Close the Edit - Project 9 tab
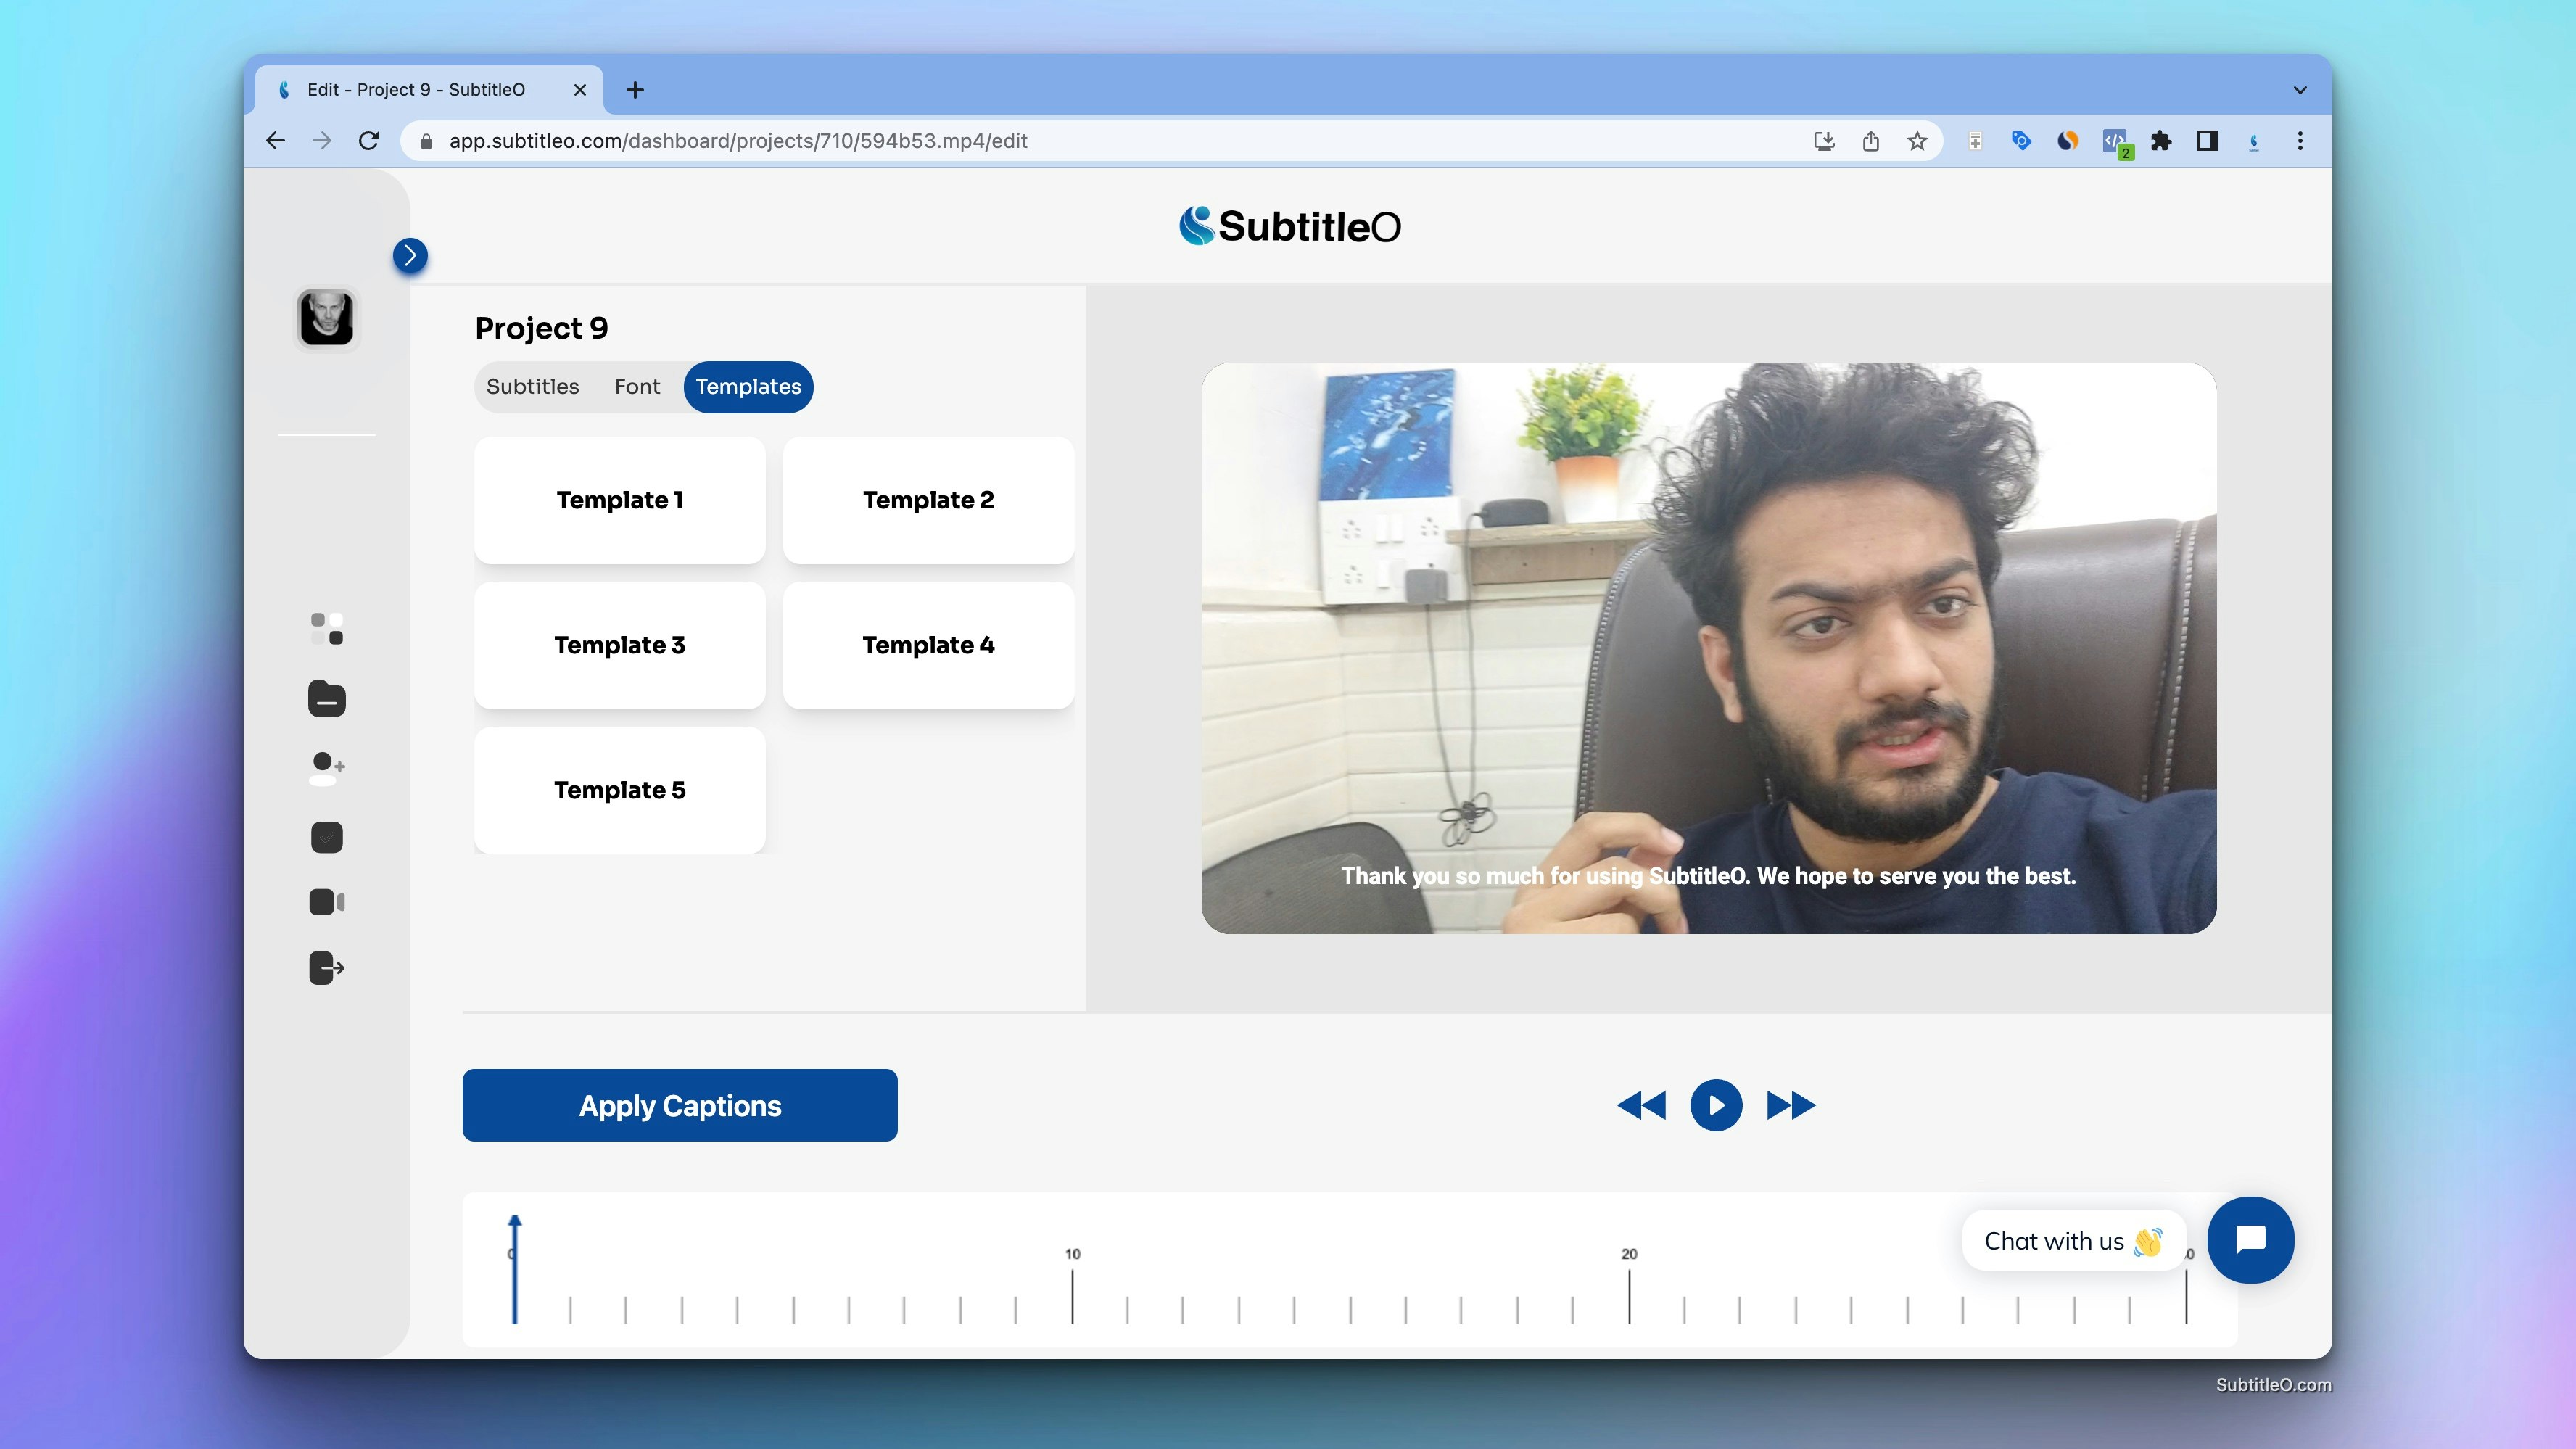 [x=580, y=90]
